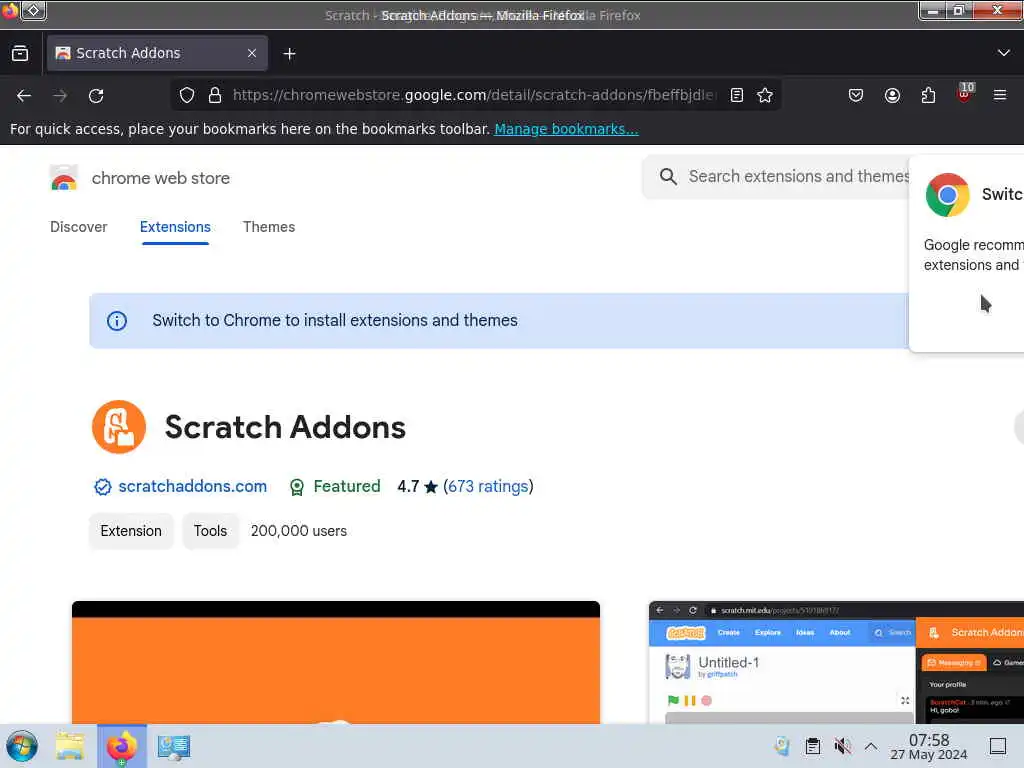Click the Featured badge icon
Image resolution: width=1024 pixels, height=768 pixels.
[296, 487]
